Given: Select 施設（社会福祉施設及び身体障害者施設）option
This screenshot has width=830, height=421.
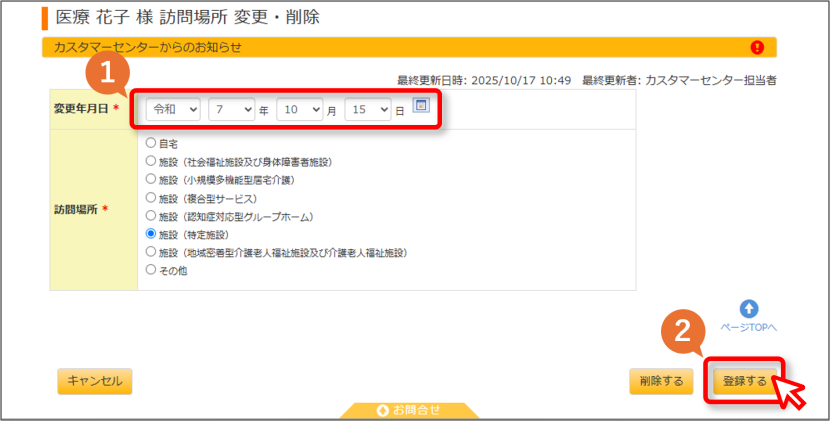Looking at the screenshot, I should tap(151, 160).
